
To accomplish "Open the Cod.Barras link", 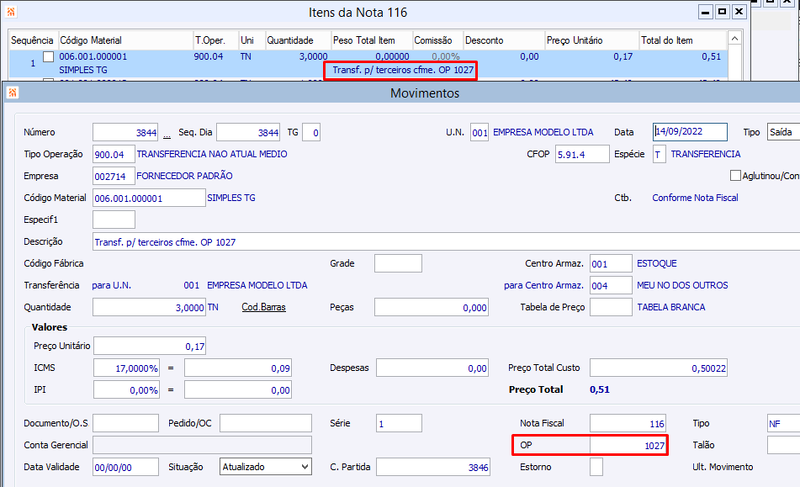I will coord(263,307).
